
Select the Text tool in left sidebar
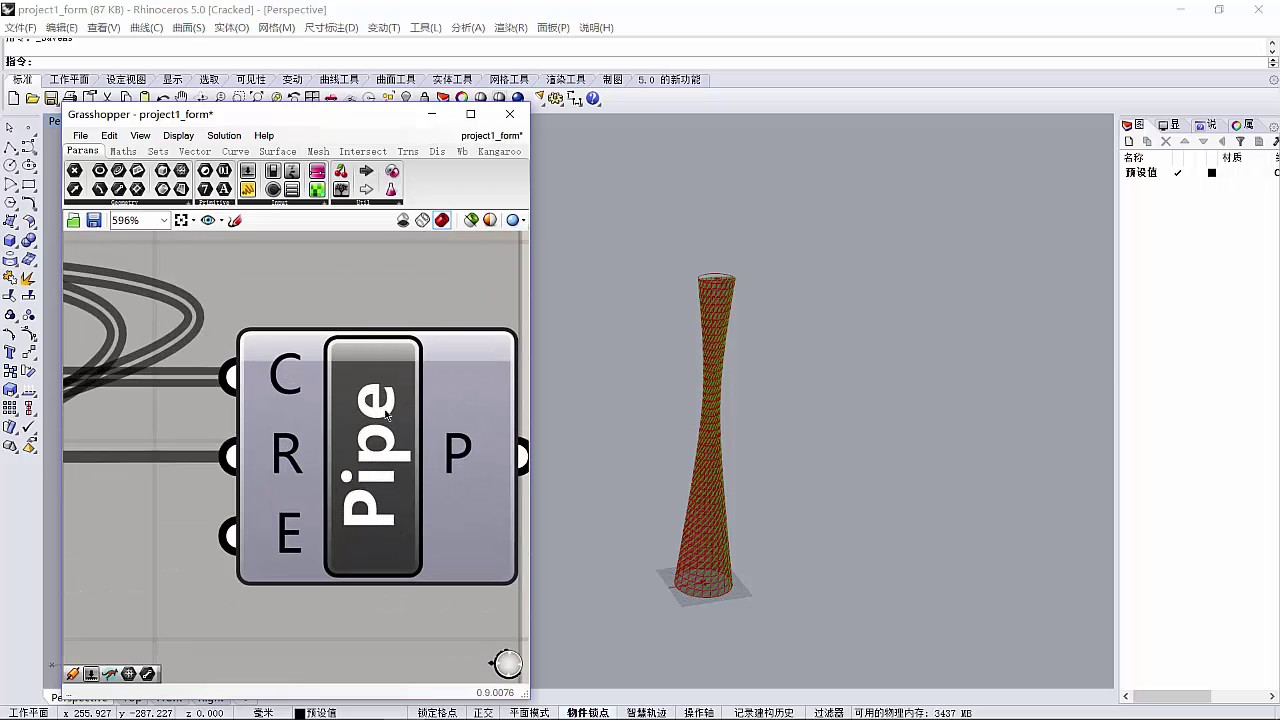click(x=10, y=352)
